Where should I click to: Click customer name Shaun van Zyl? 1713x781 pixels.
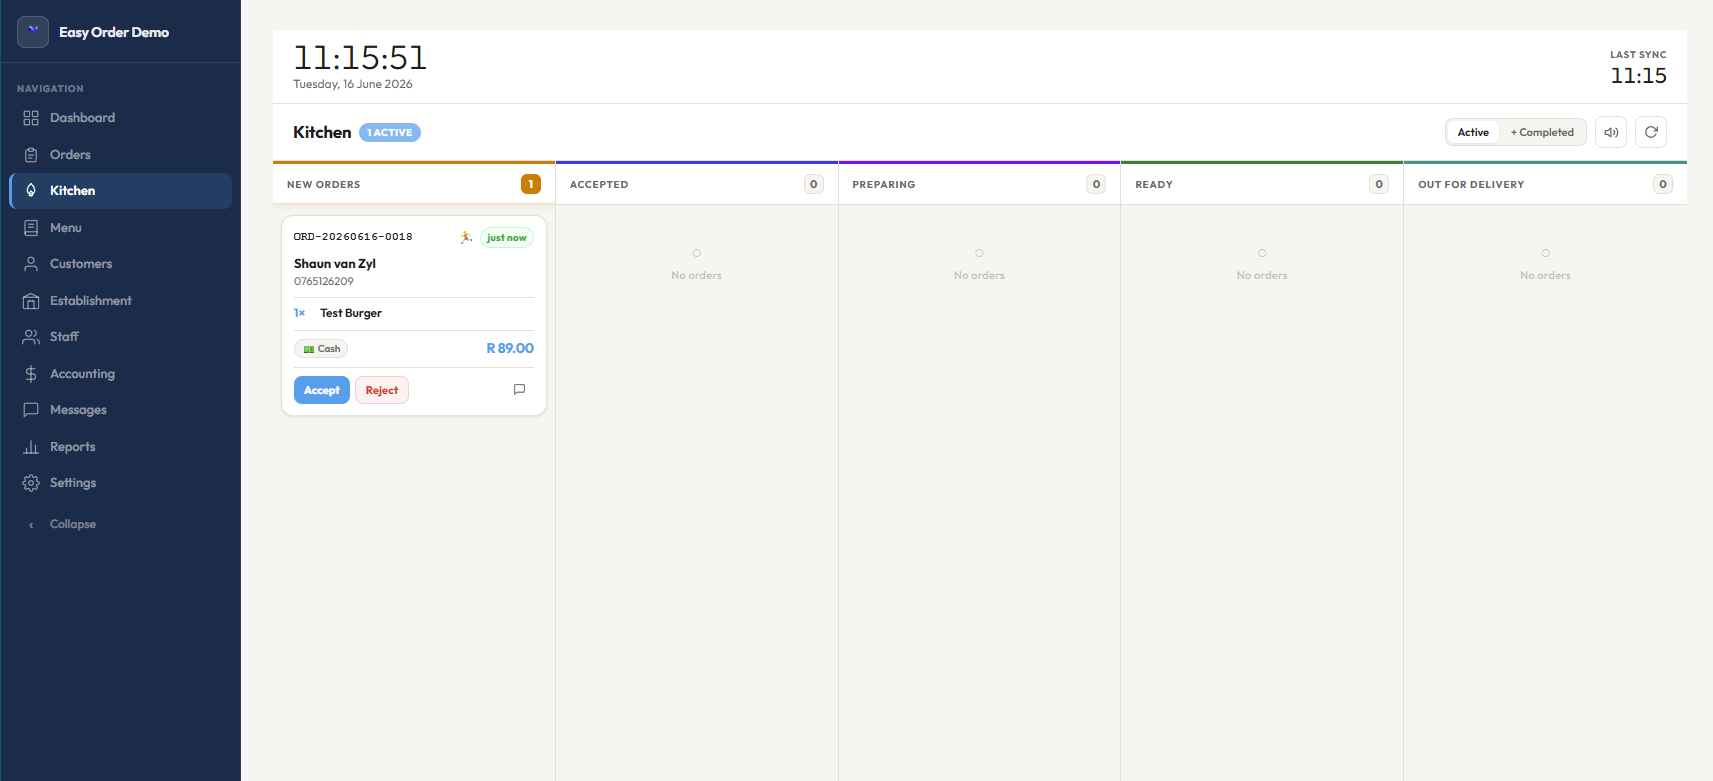[x=335, y=264]
